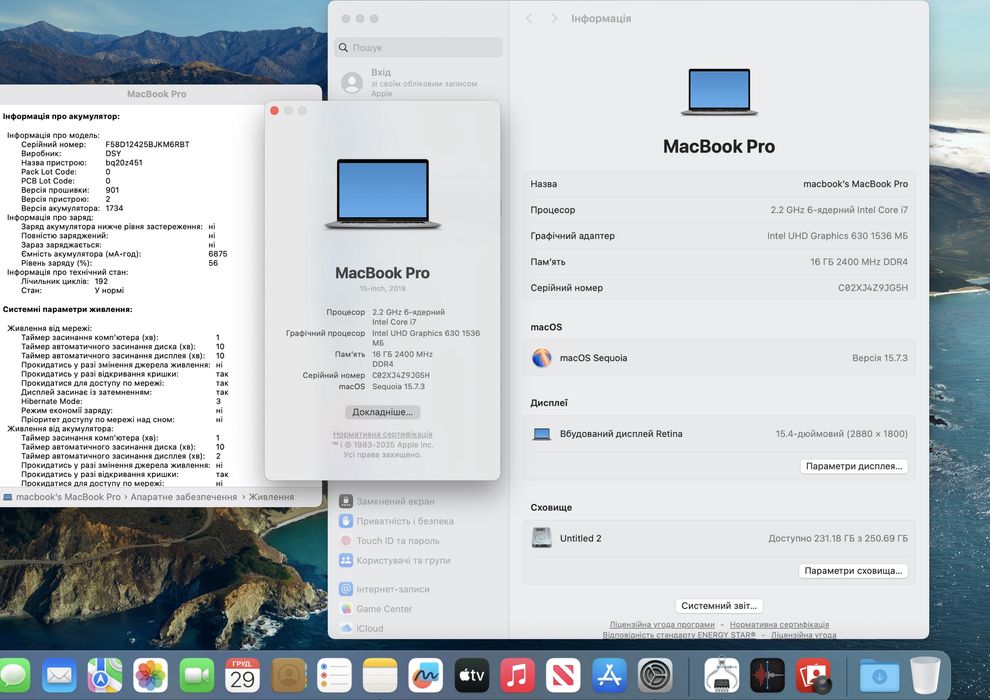The image size is (990, 700).
Task: Select Sequoia 15.7.3 in About window
Action: coord(398,386)
